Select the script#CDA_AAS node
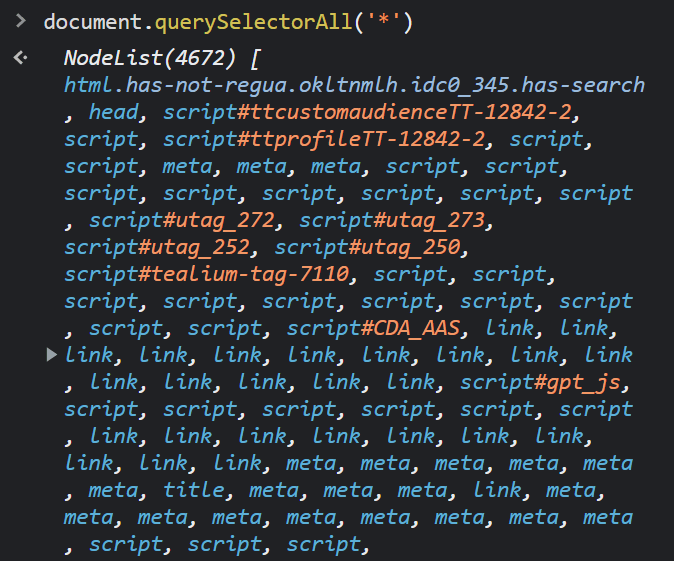Screen dimensions: 674x561 (373, 328)
